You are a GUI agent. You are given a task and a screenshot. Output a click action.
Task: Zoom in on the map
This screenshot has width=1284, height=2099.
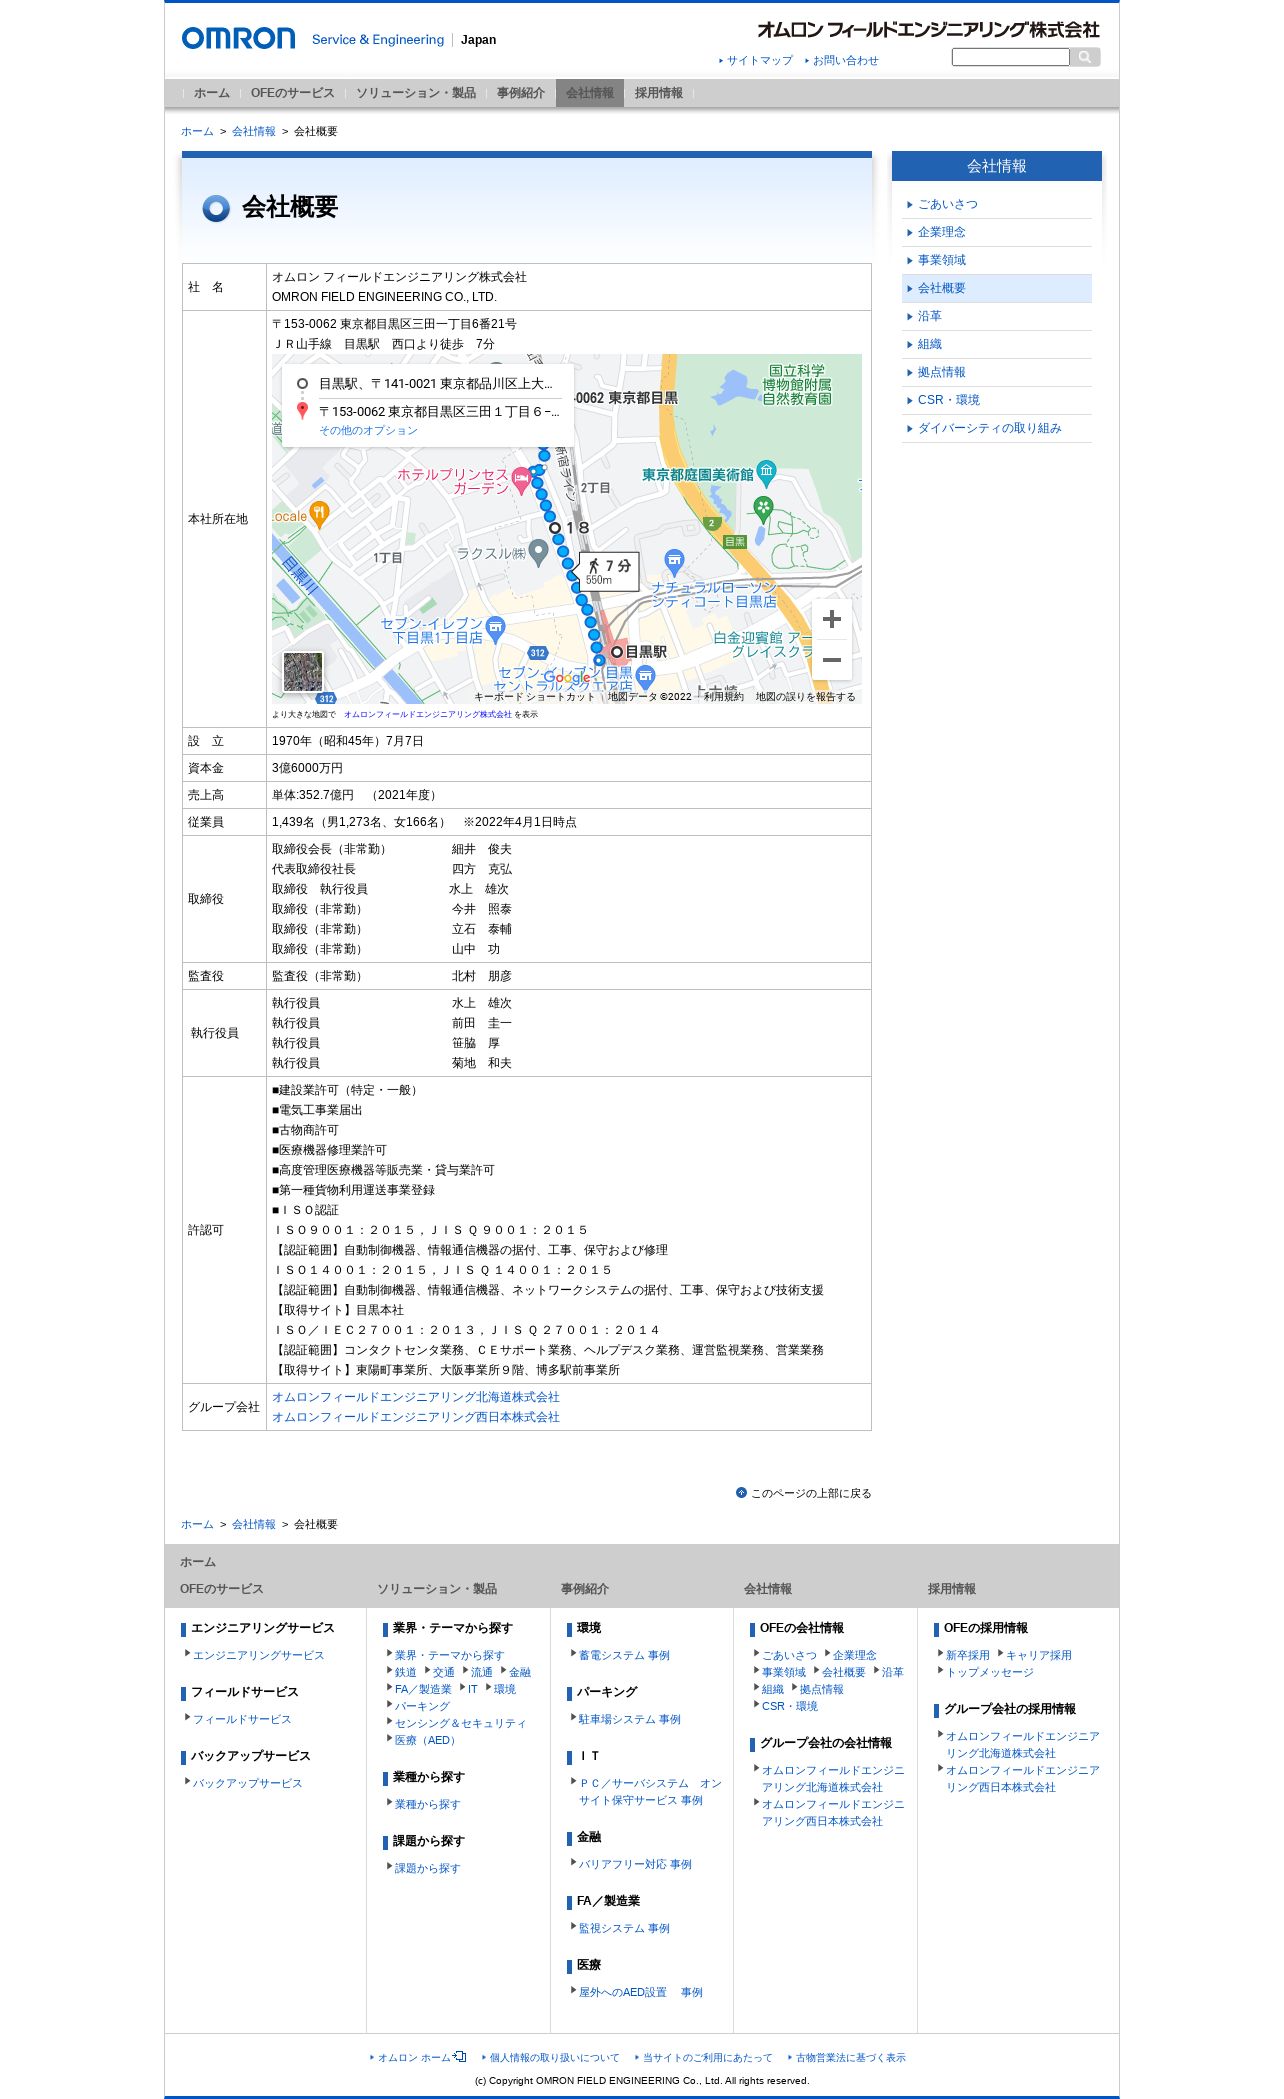[x=831, y=620]
